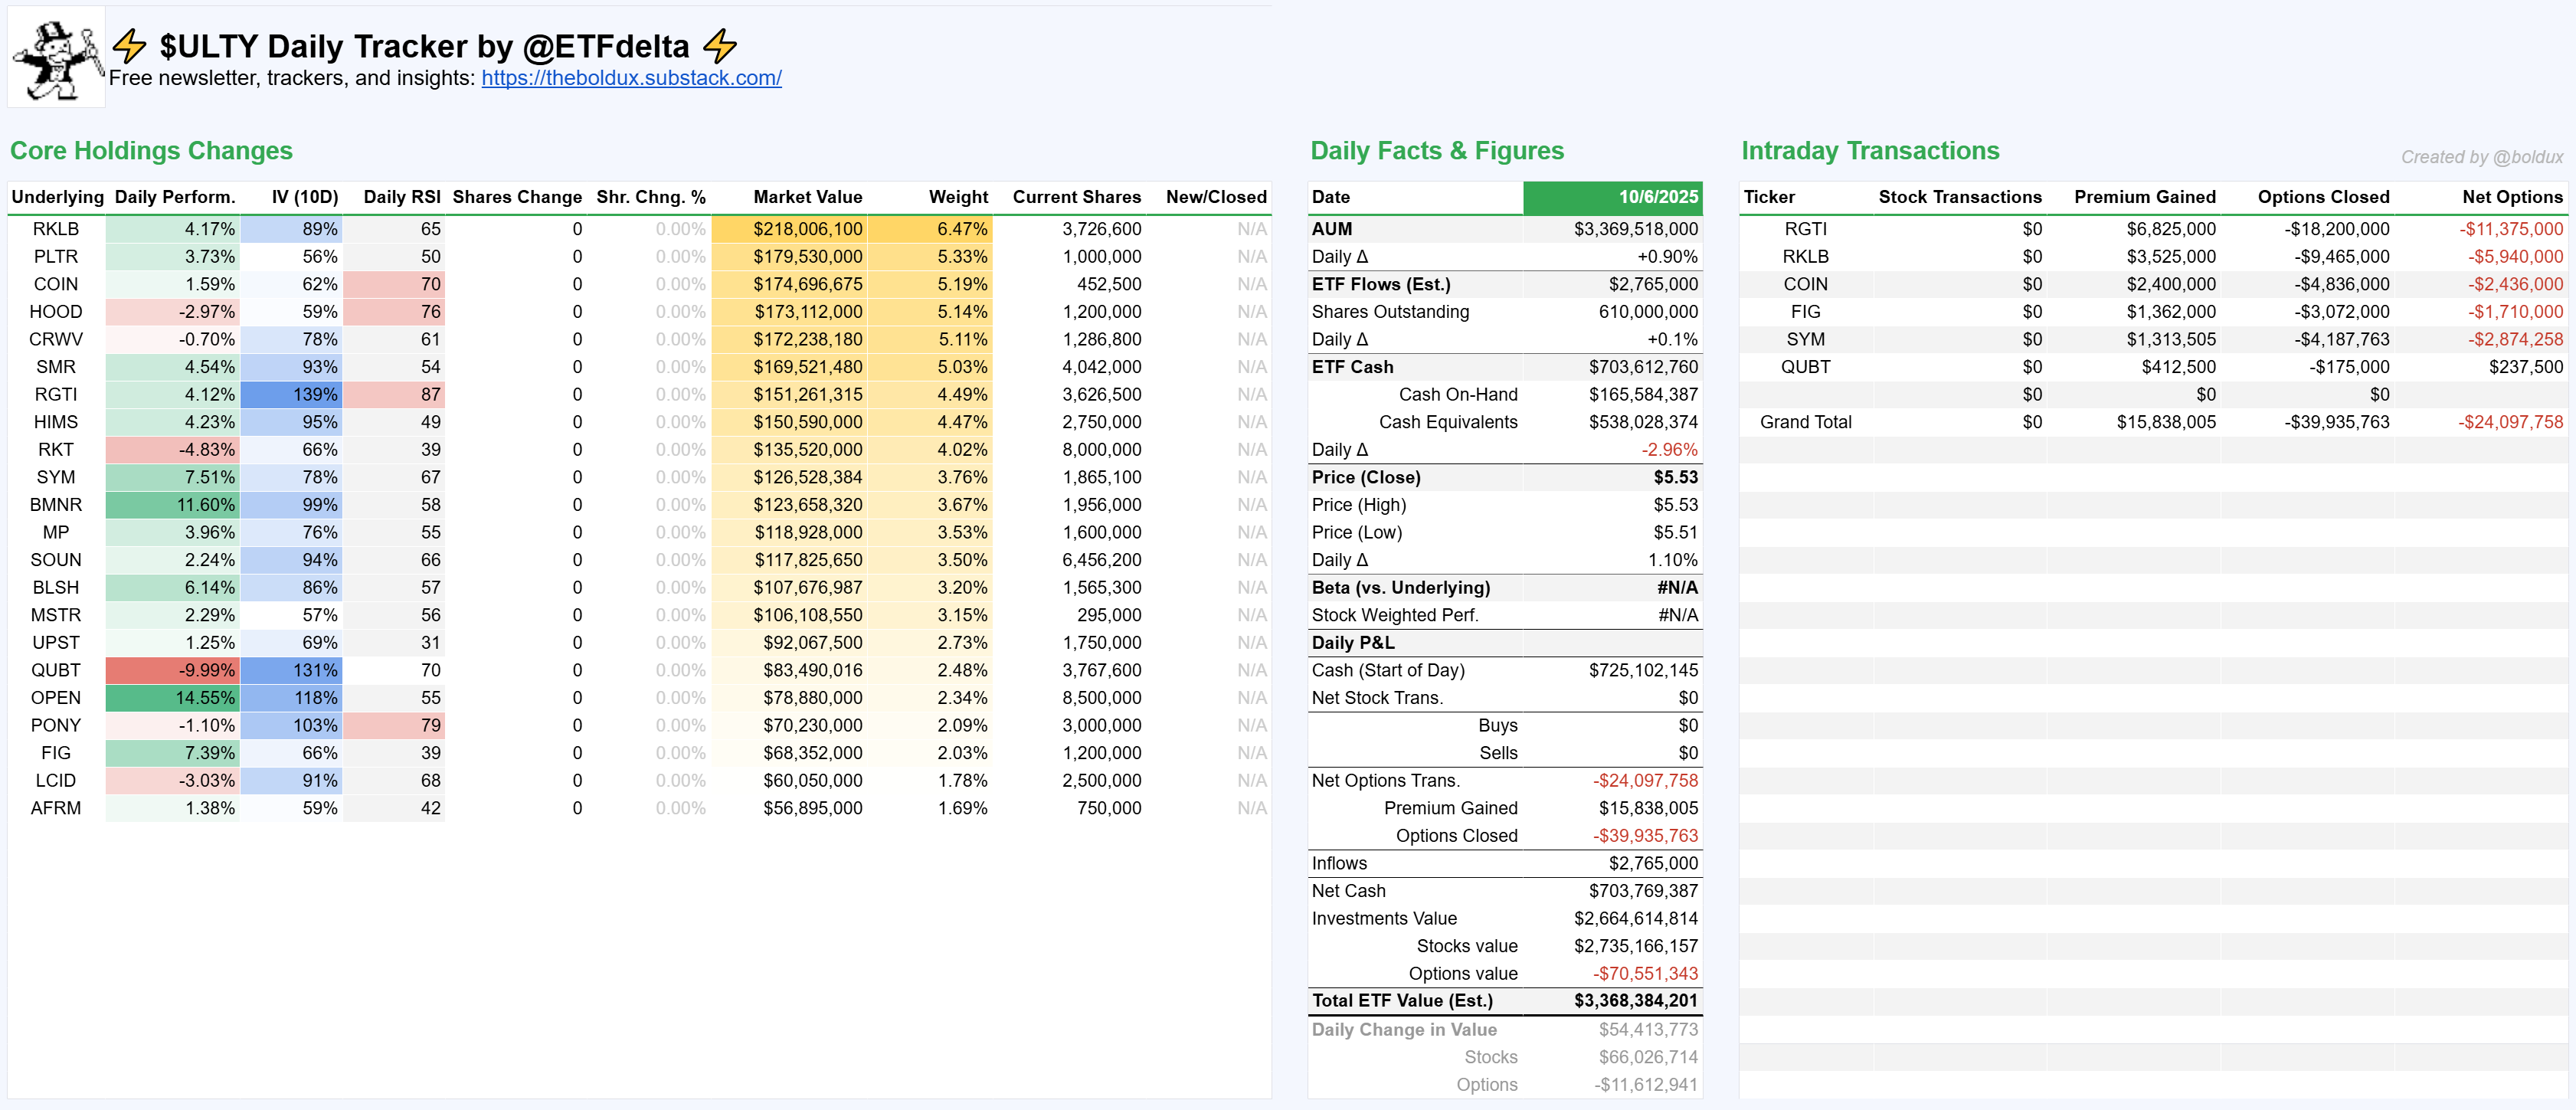Click OPEN's 14.55% daily performance cell

click(x=174, y=698)
